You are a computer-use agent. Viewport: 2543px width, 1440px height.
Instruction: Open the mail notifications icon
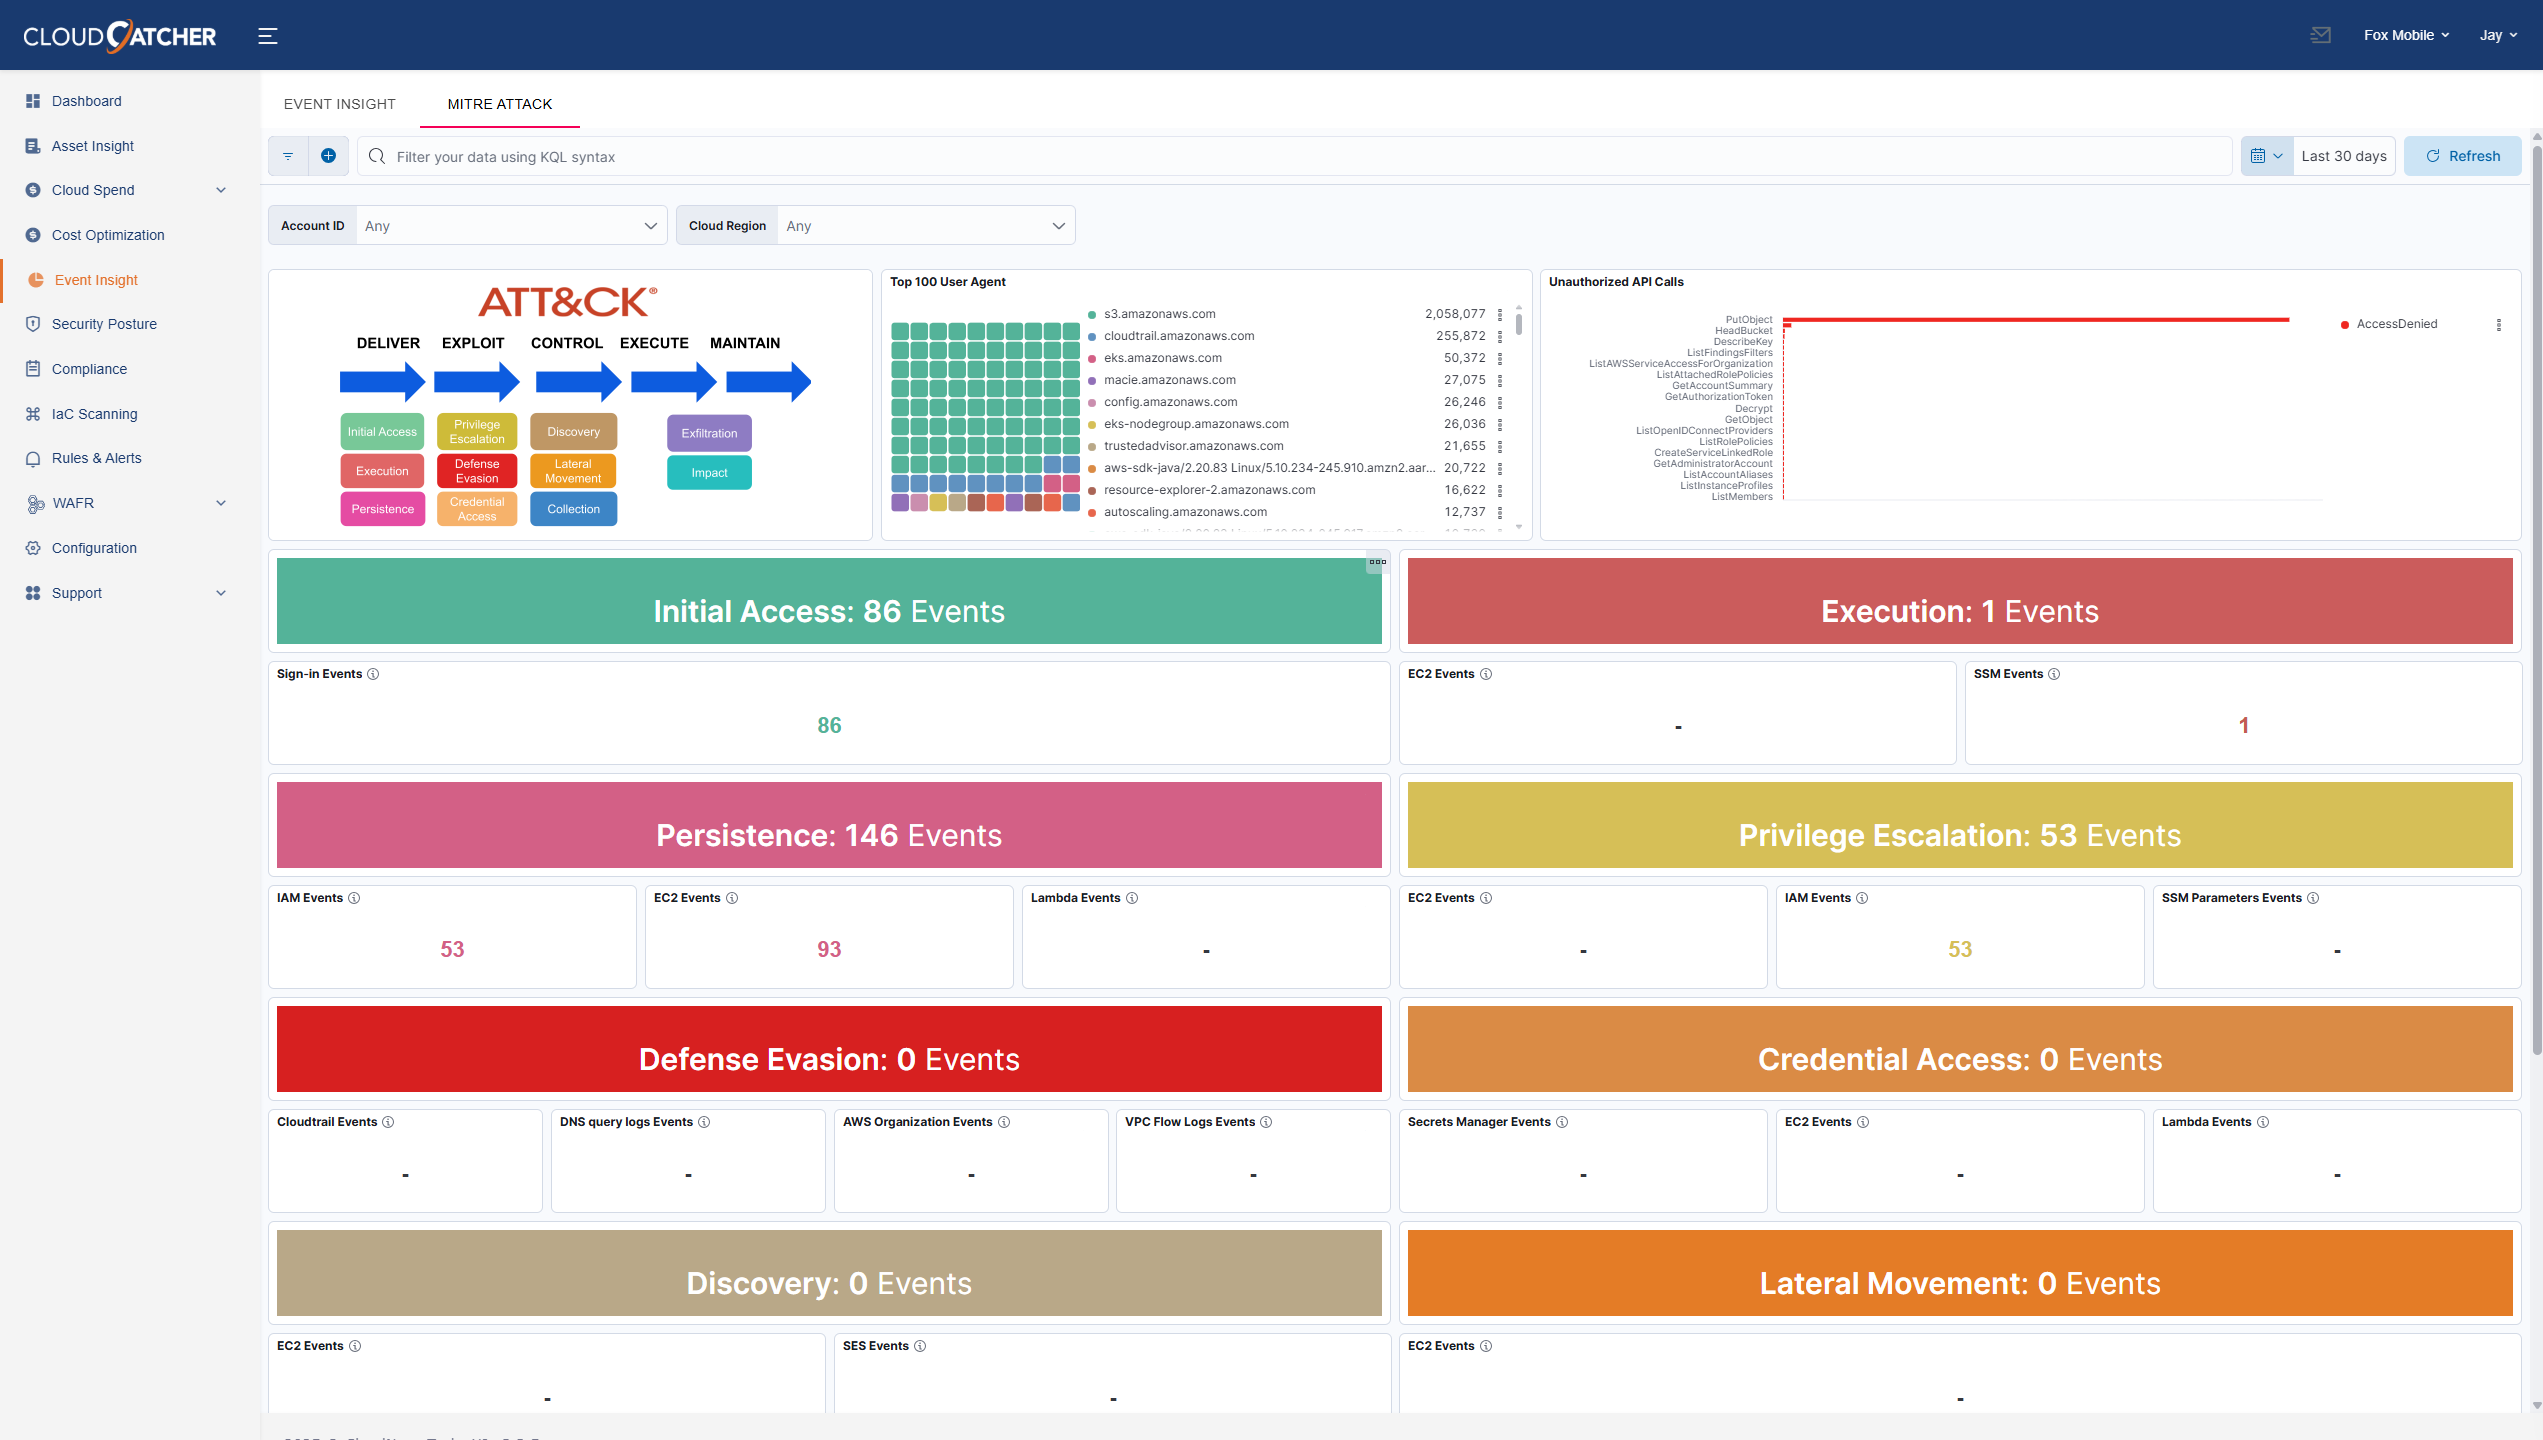[2320, 35]
